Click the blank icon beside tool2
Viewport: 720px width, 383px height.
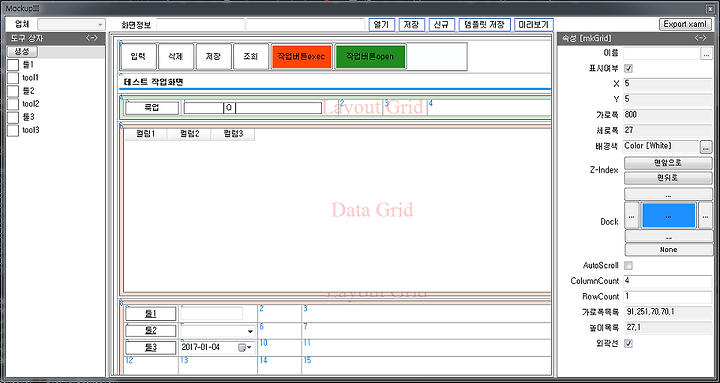point(13,104)
